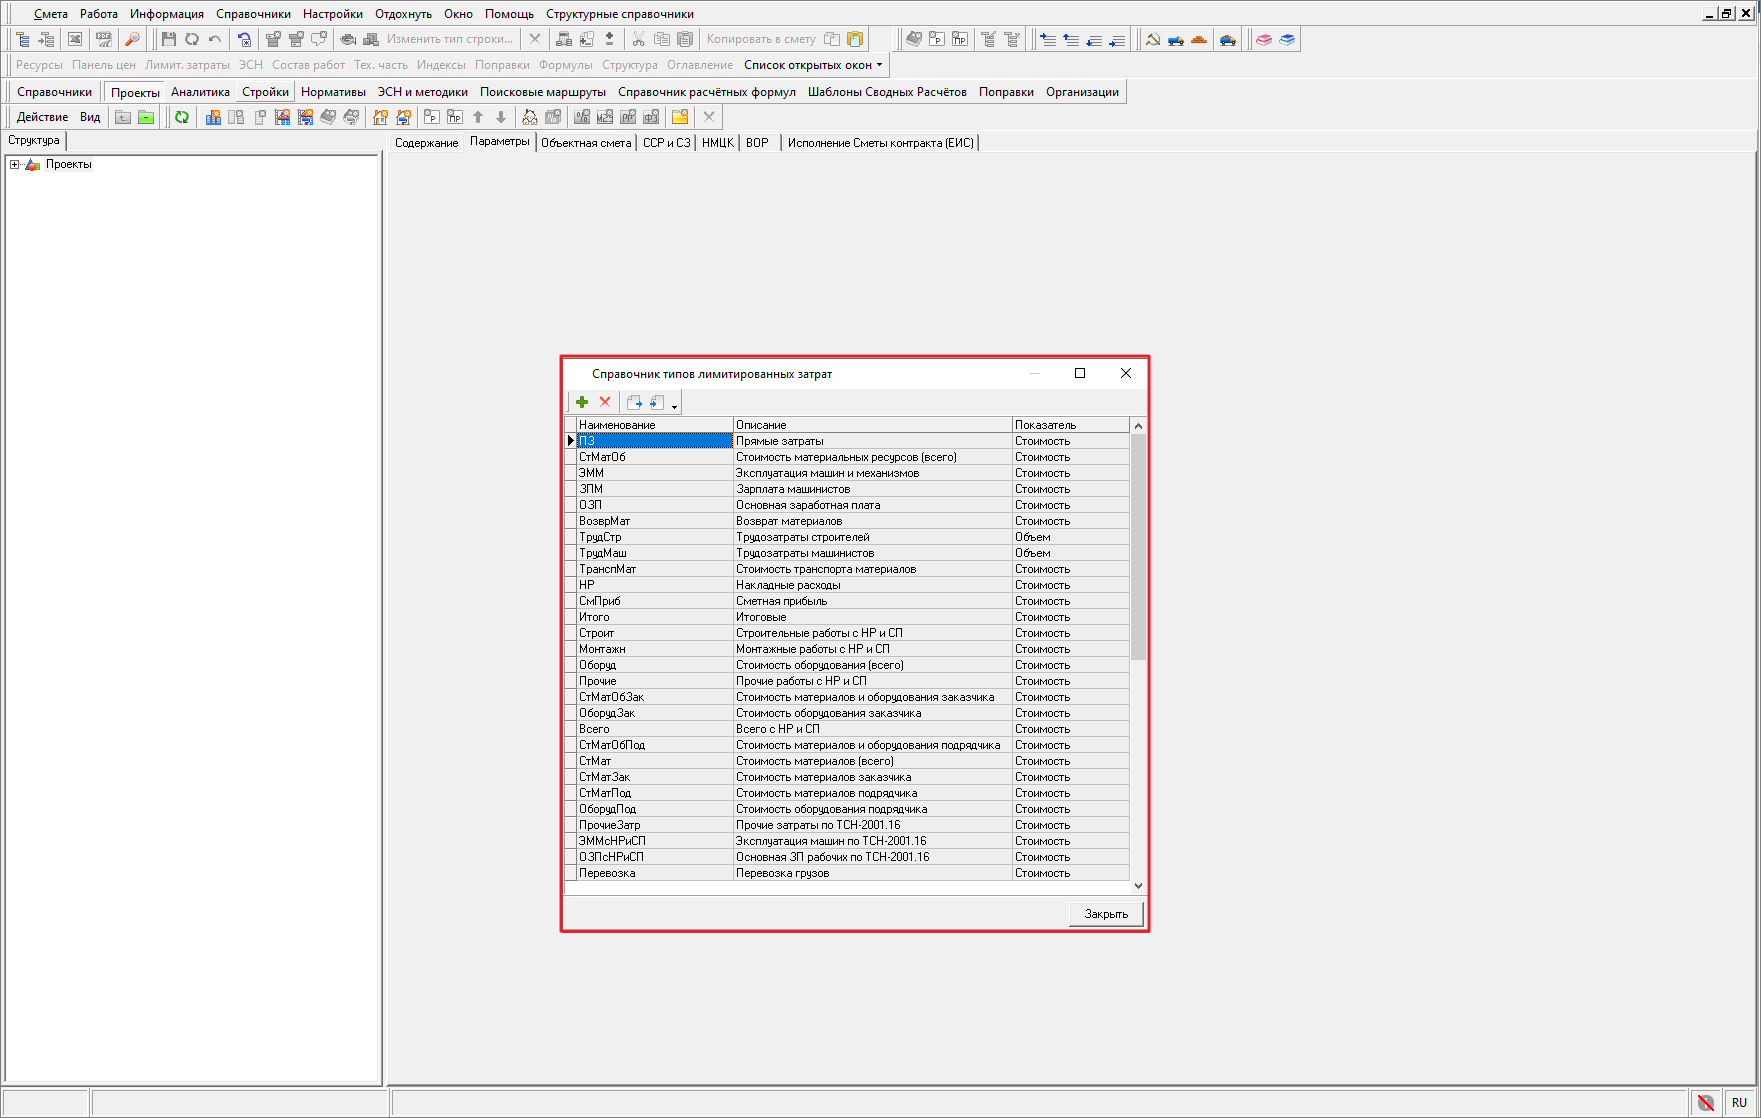The width and height of the screenshot is (1761, 1118).
Task: Click the PDF export icon
Action: tap(104, 39)
